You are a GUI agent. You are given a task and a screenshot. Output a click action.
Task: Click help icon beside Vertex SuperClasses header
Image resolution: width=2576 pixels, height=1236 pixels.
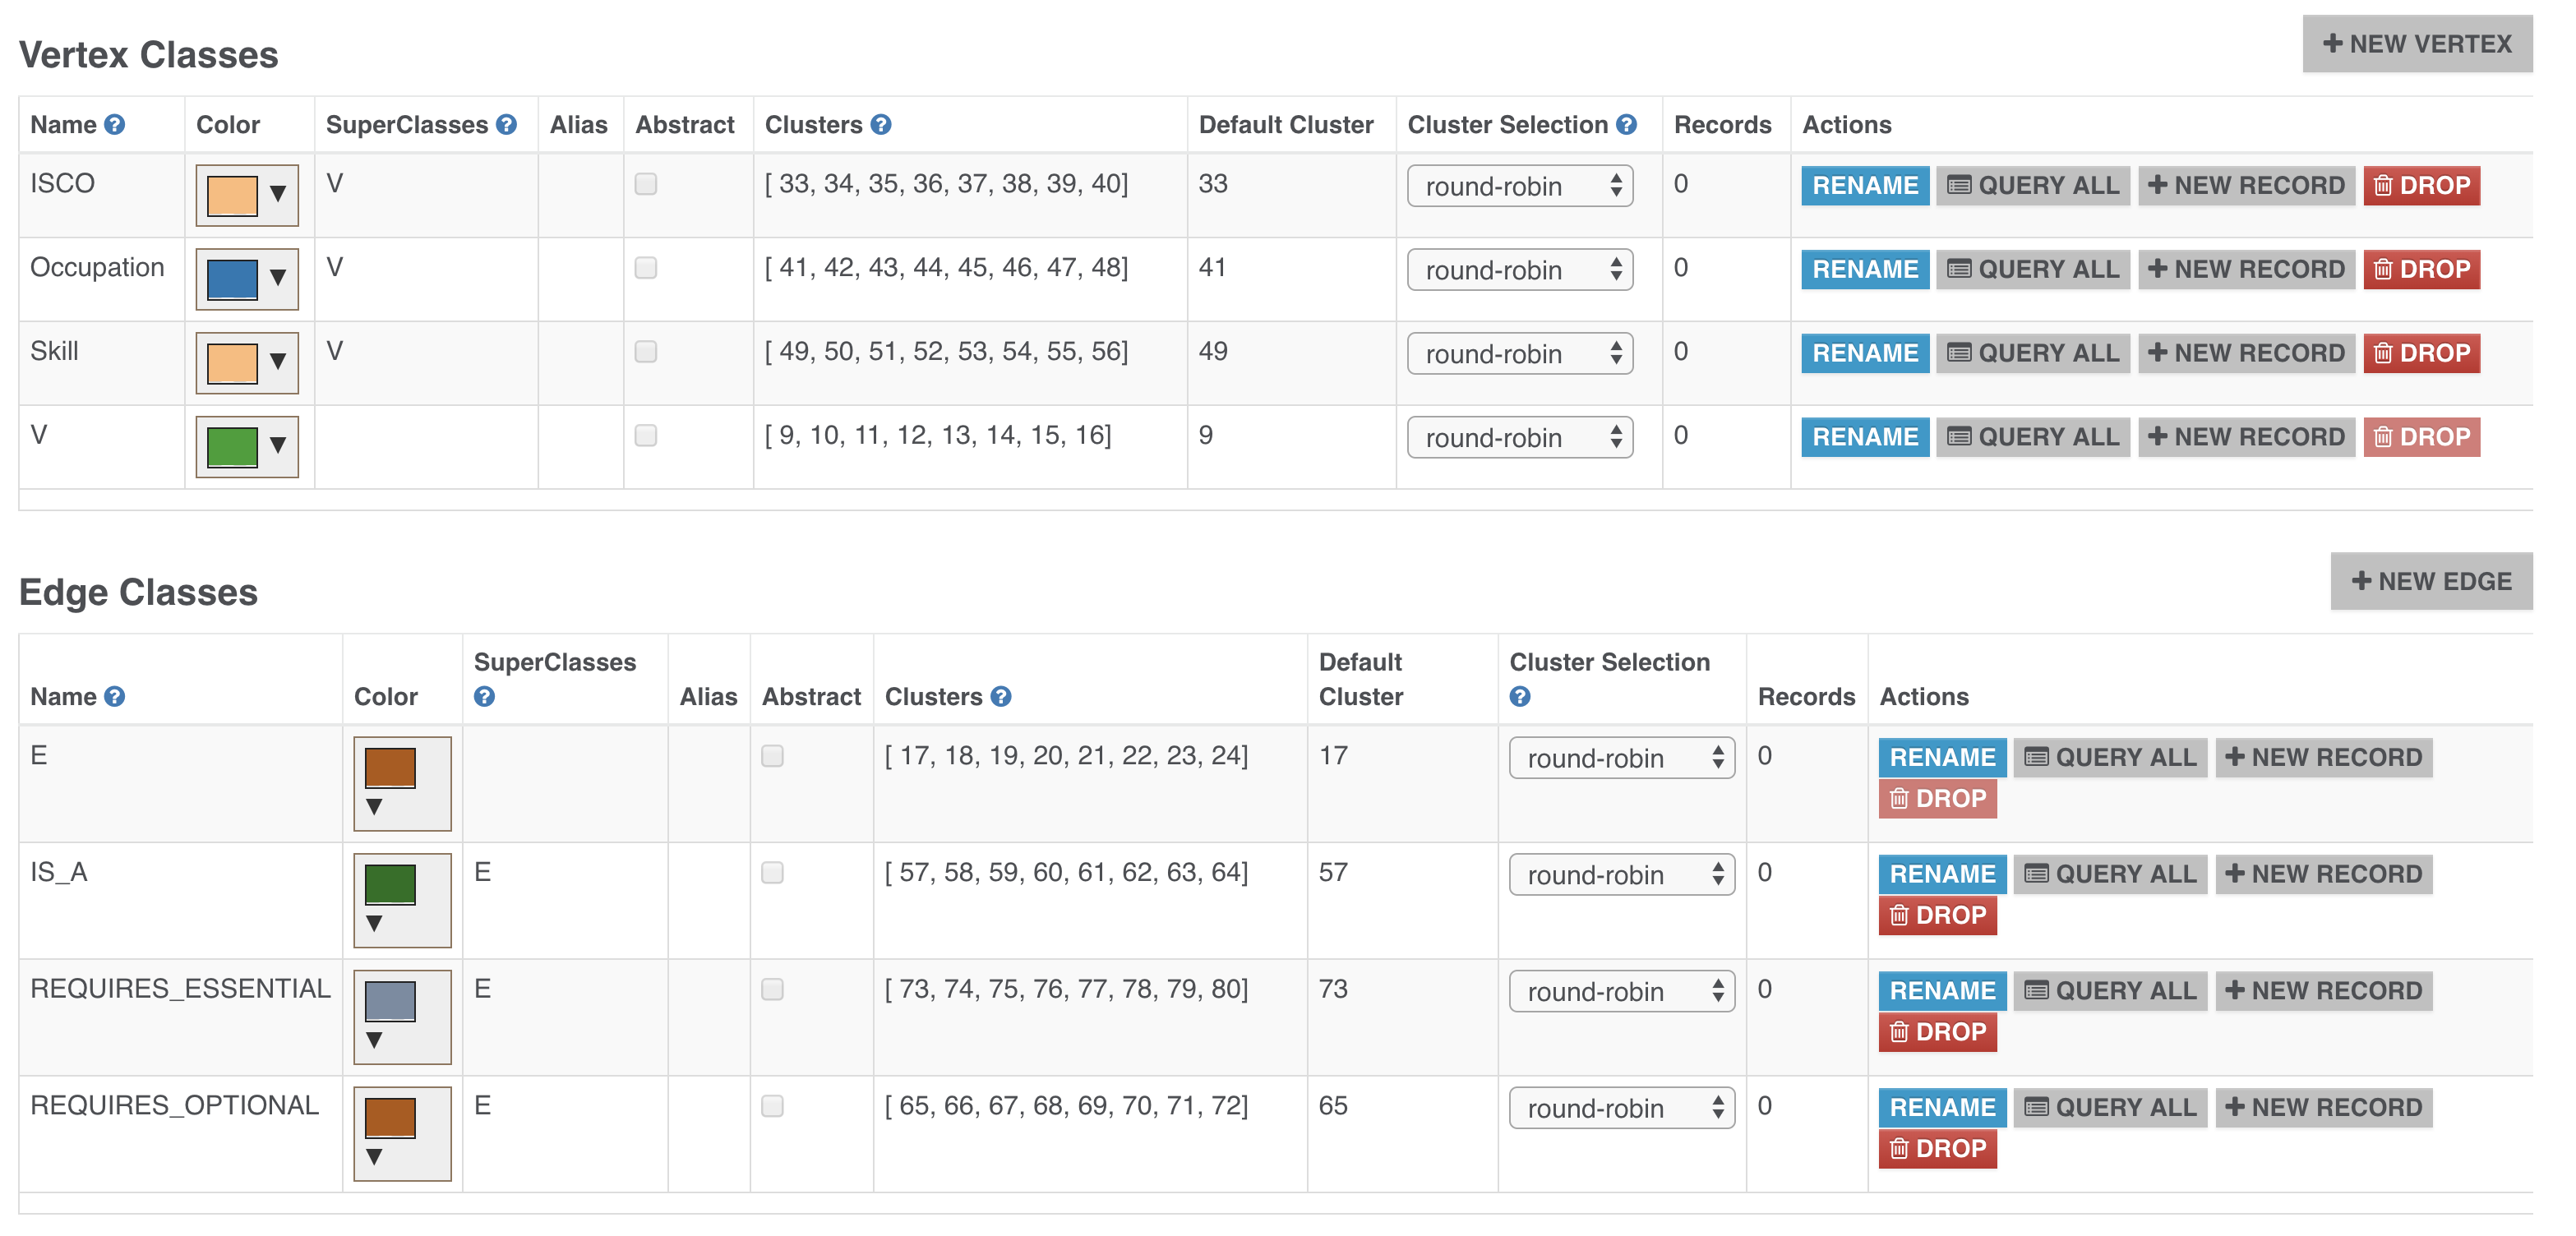click(x=506, y=125)
